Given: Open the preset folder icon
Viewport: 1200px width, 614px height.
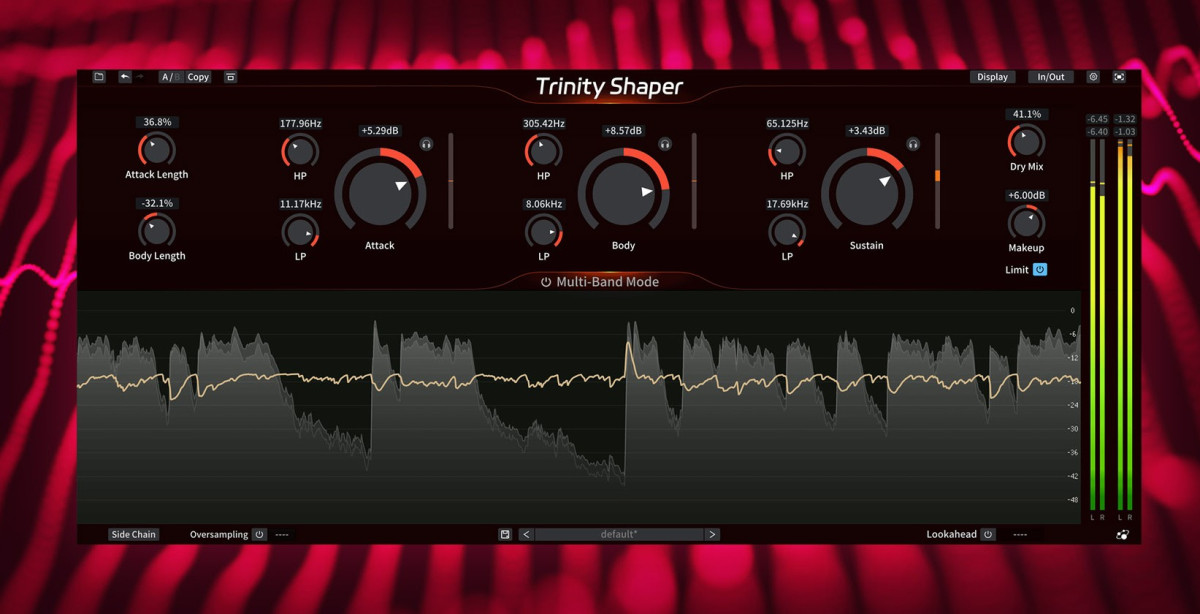Looking at the screenshot, I should [x=99, y=77].
